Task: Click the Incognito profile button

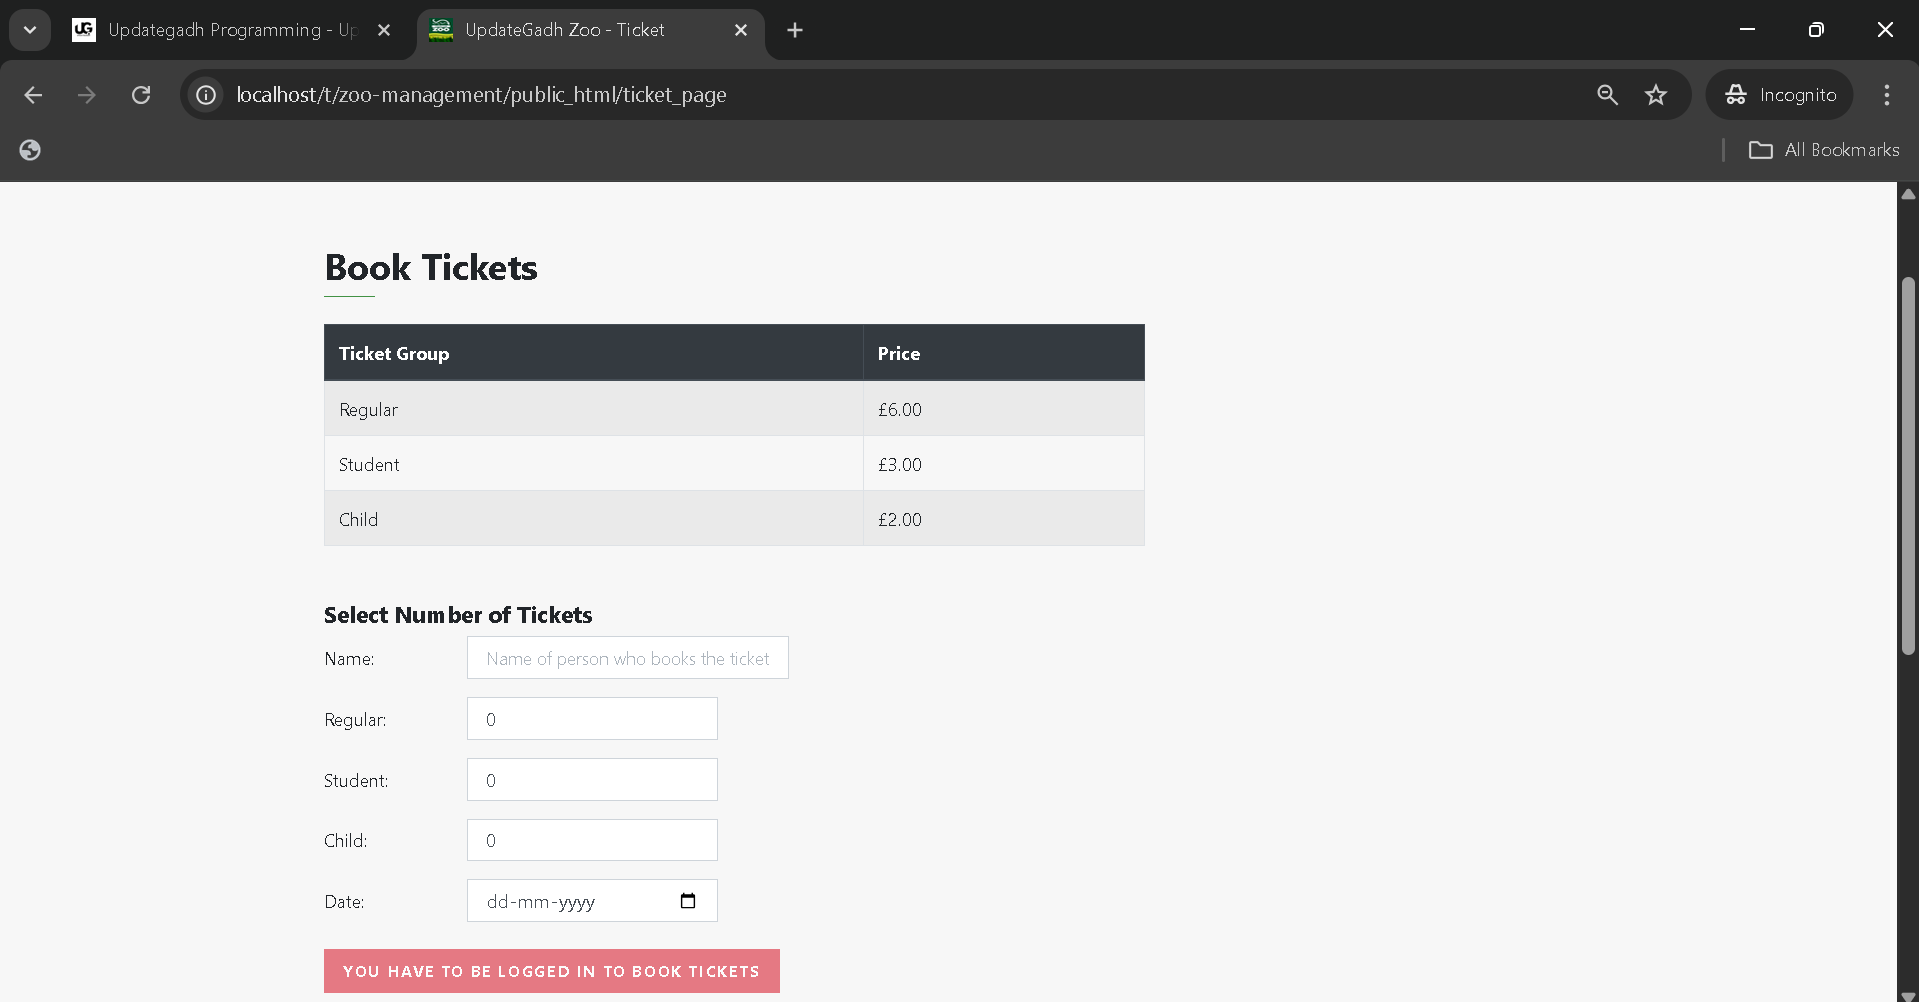Action: [1780, 95]
